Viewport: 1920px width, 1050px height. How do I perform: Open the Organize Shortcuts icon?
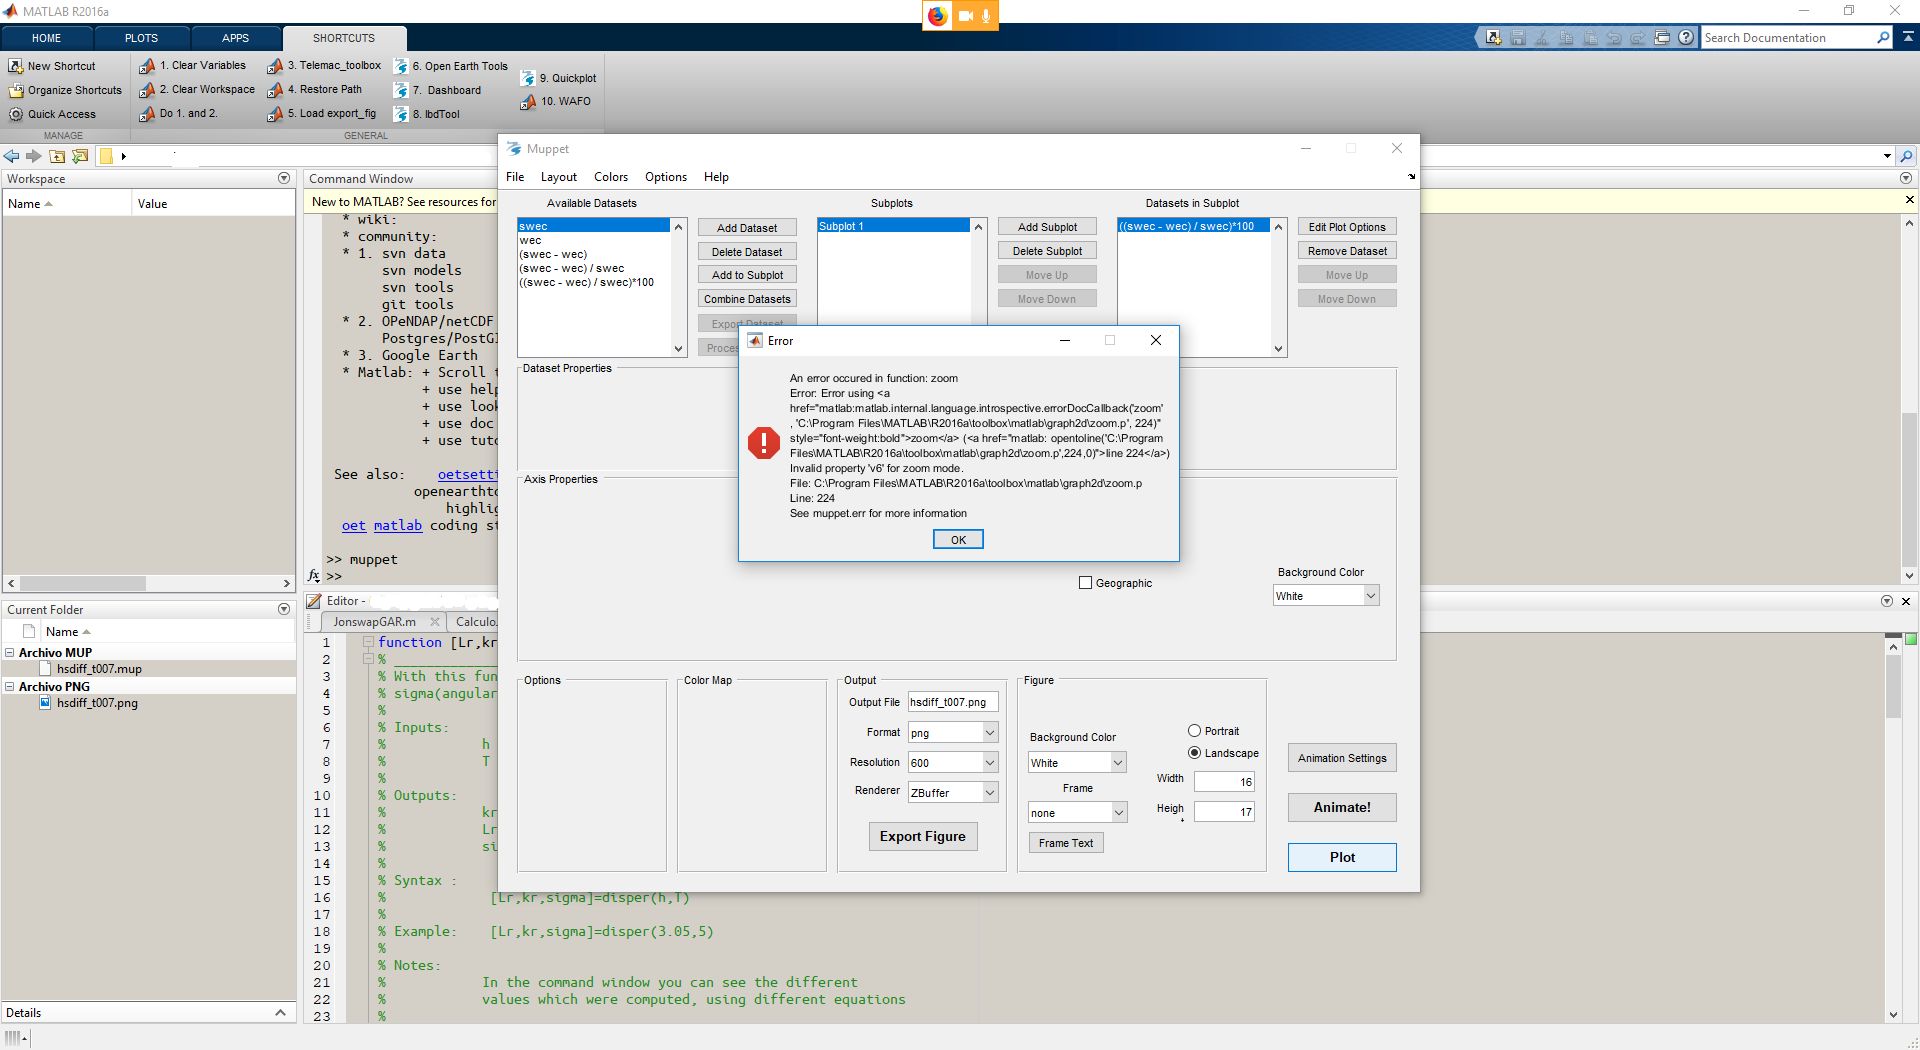pos(16,90)
